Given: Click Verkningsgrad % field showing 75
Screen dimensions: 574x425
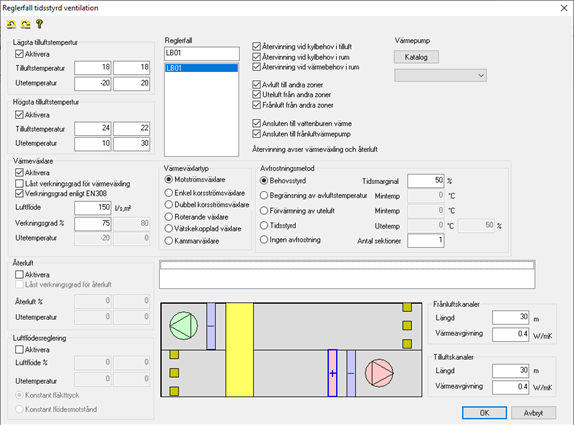Looking at the screenshot, I should coord(93,223).
